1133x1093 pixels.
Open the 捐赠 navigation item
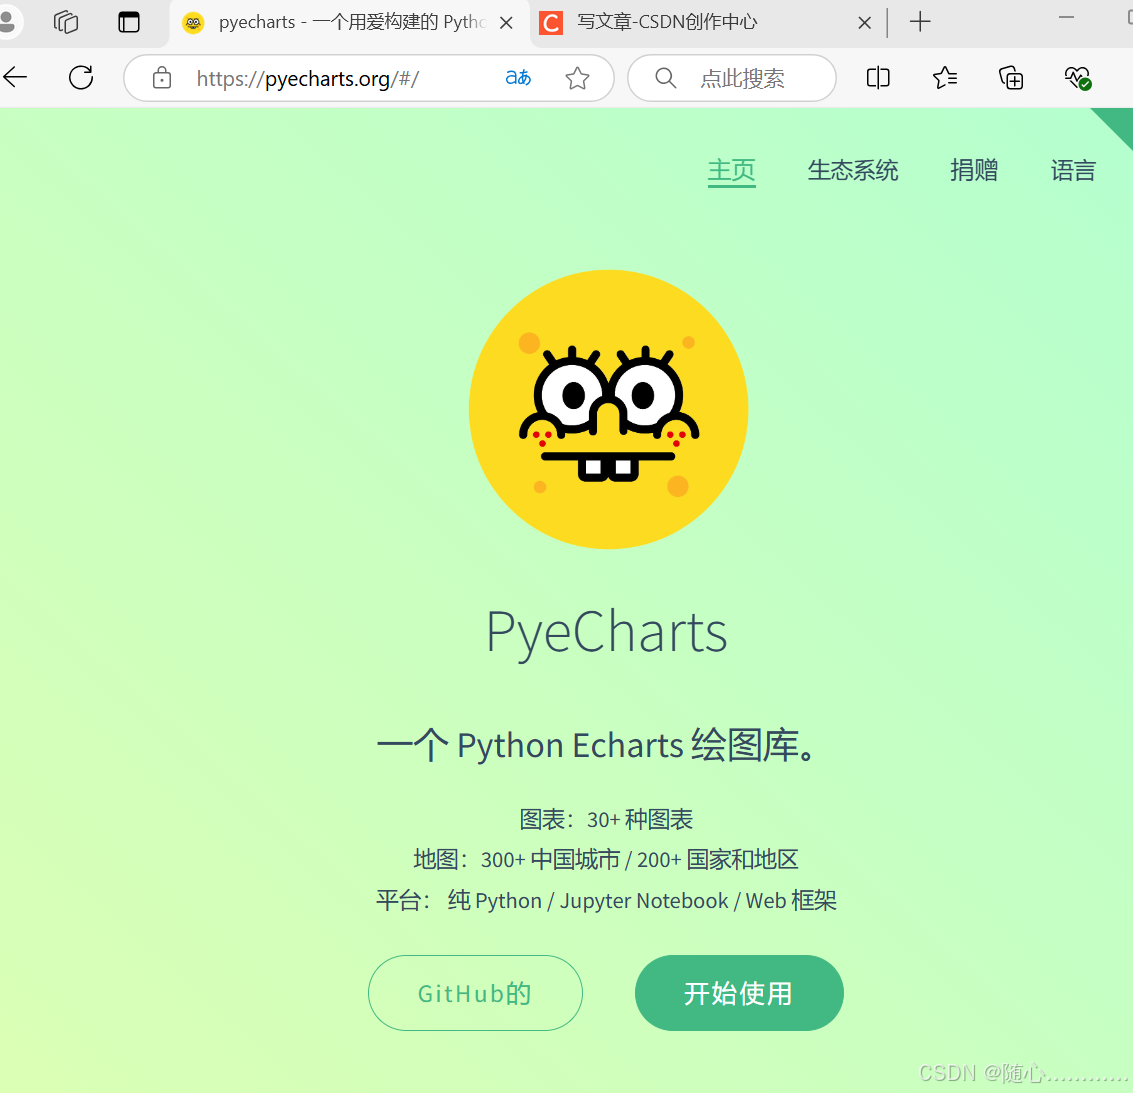pyautogui.click(x=974, y=170)
